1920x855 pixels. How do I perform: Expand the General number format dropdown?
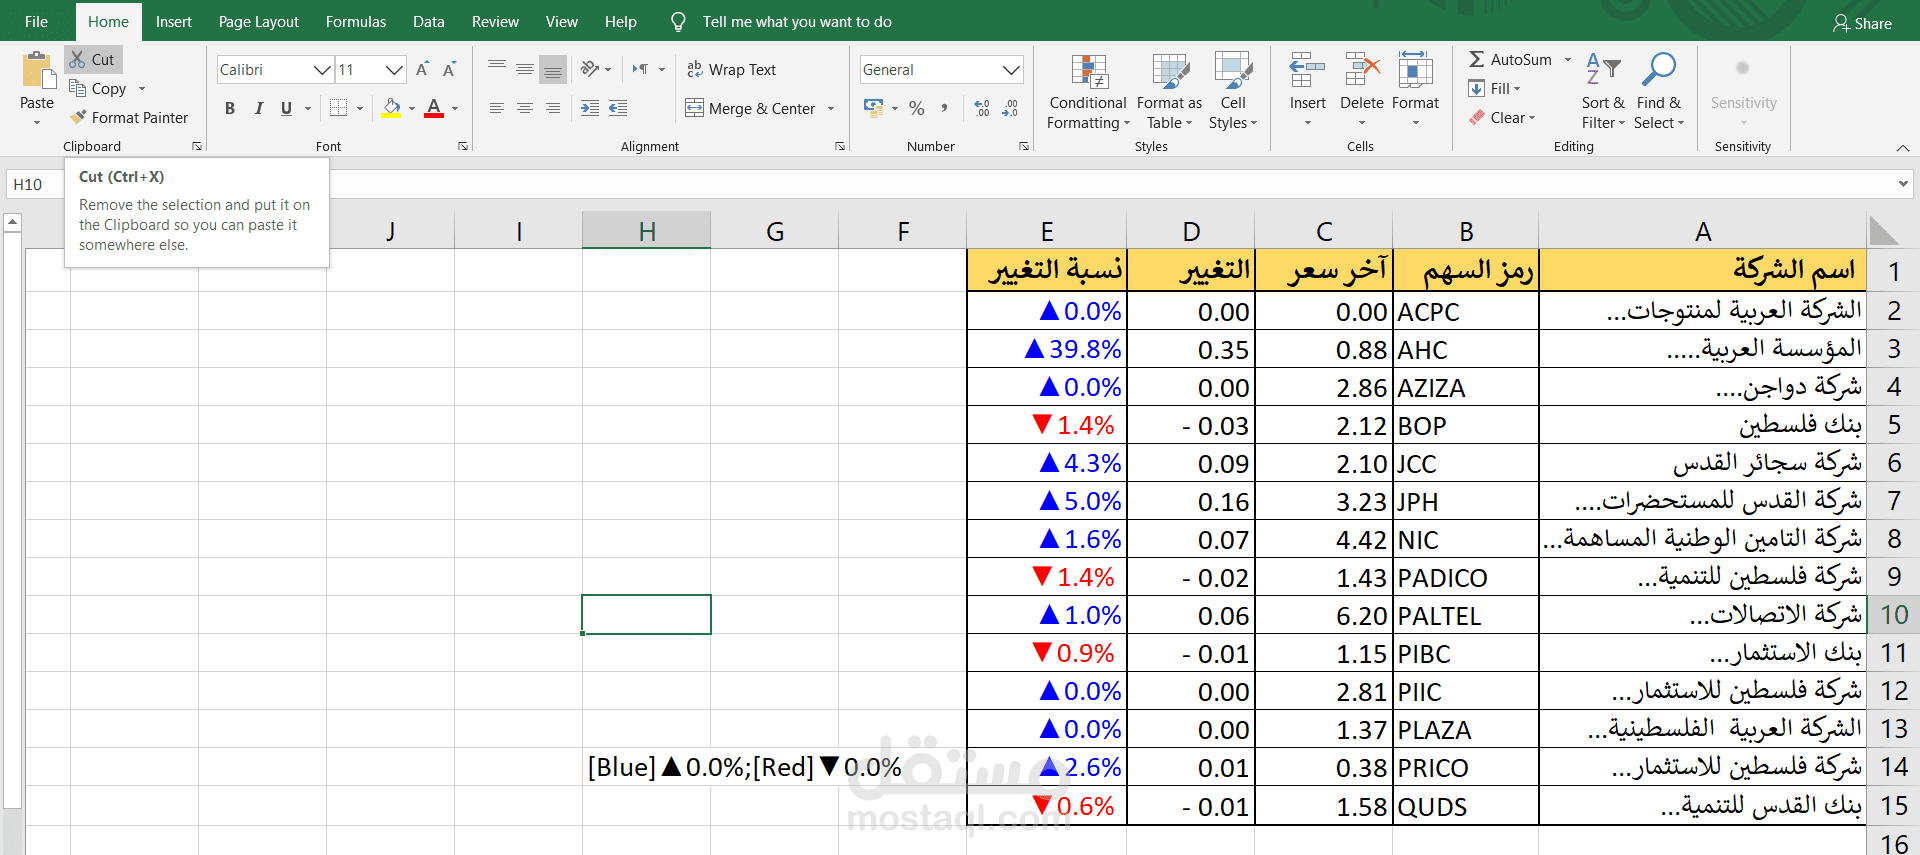[x=1011, y=69]
